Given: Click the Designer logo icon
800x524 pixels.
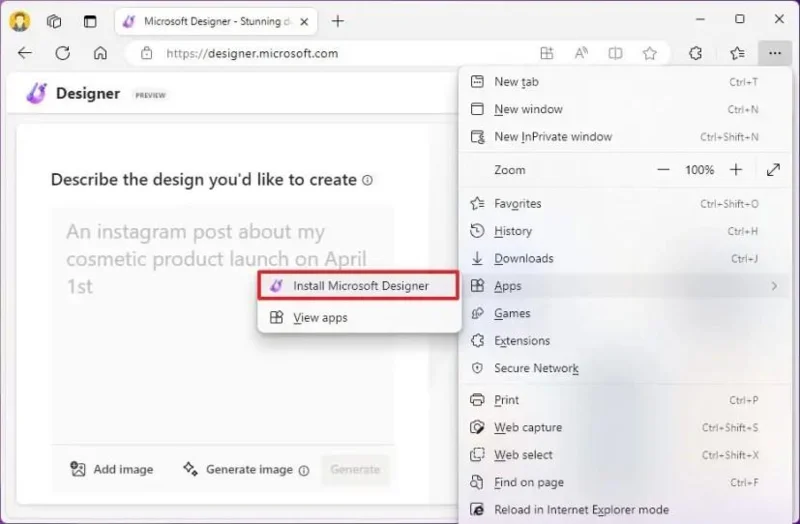Looking at the screenshot, I should pyautogui.click(x=37, y=93).
